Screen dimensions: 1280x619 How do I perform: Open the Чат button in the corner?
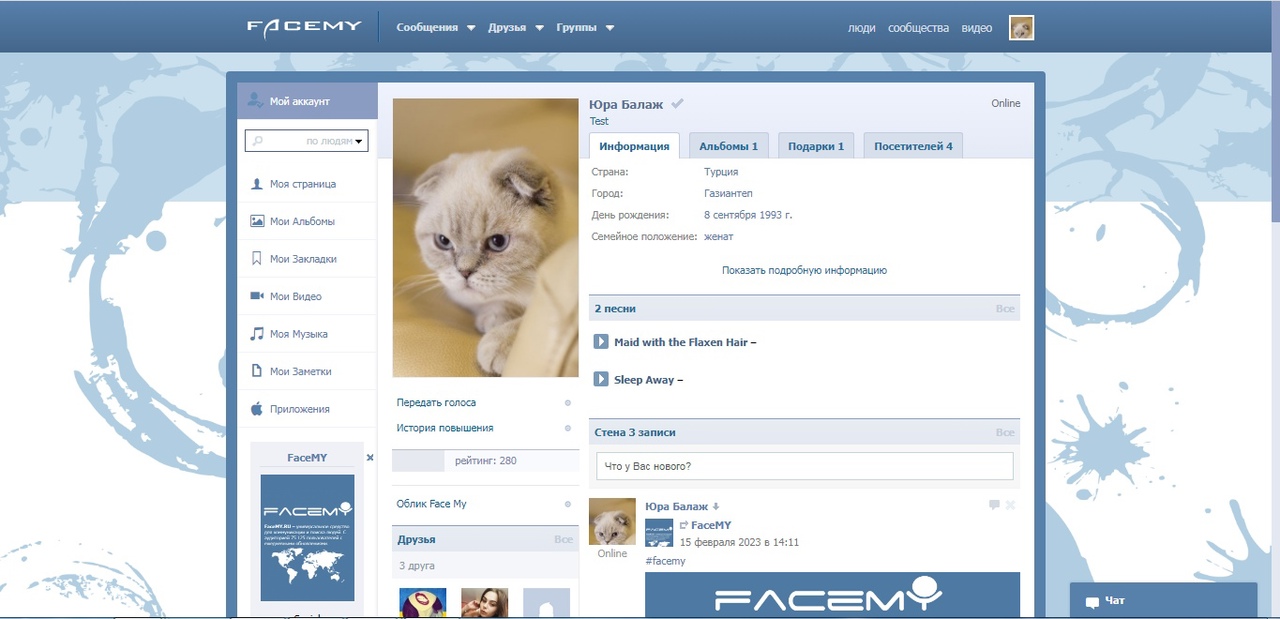[1162, 601]
